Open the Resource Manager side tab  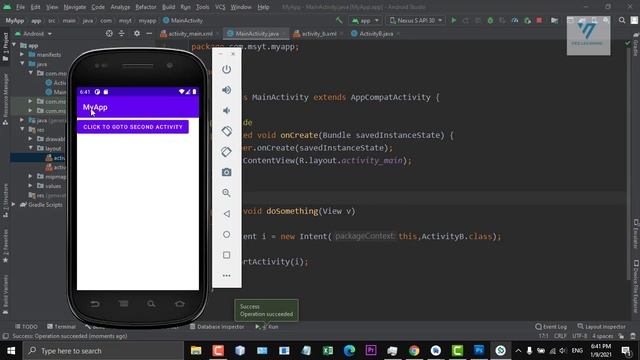tap(5, 98)
